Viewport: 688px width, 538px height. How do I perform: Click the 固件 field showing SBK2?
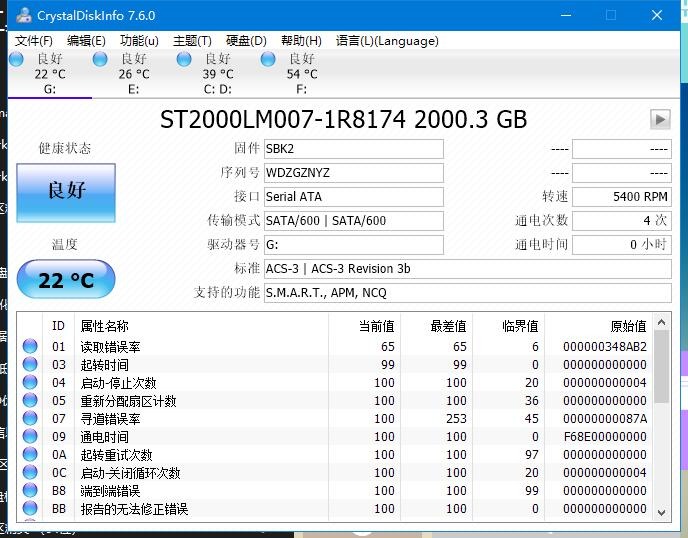click(x=354, y=149)
